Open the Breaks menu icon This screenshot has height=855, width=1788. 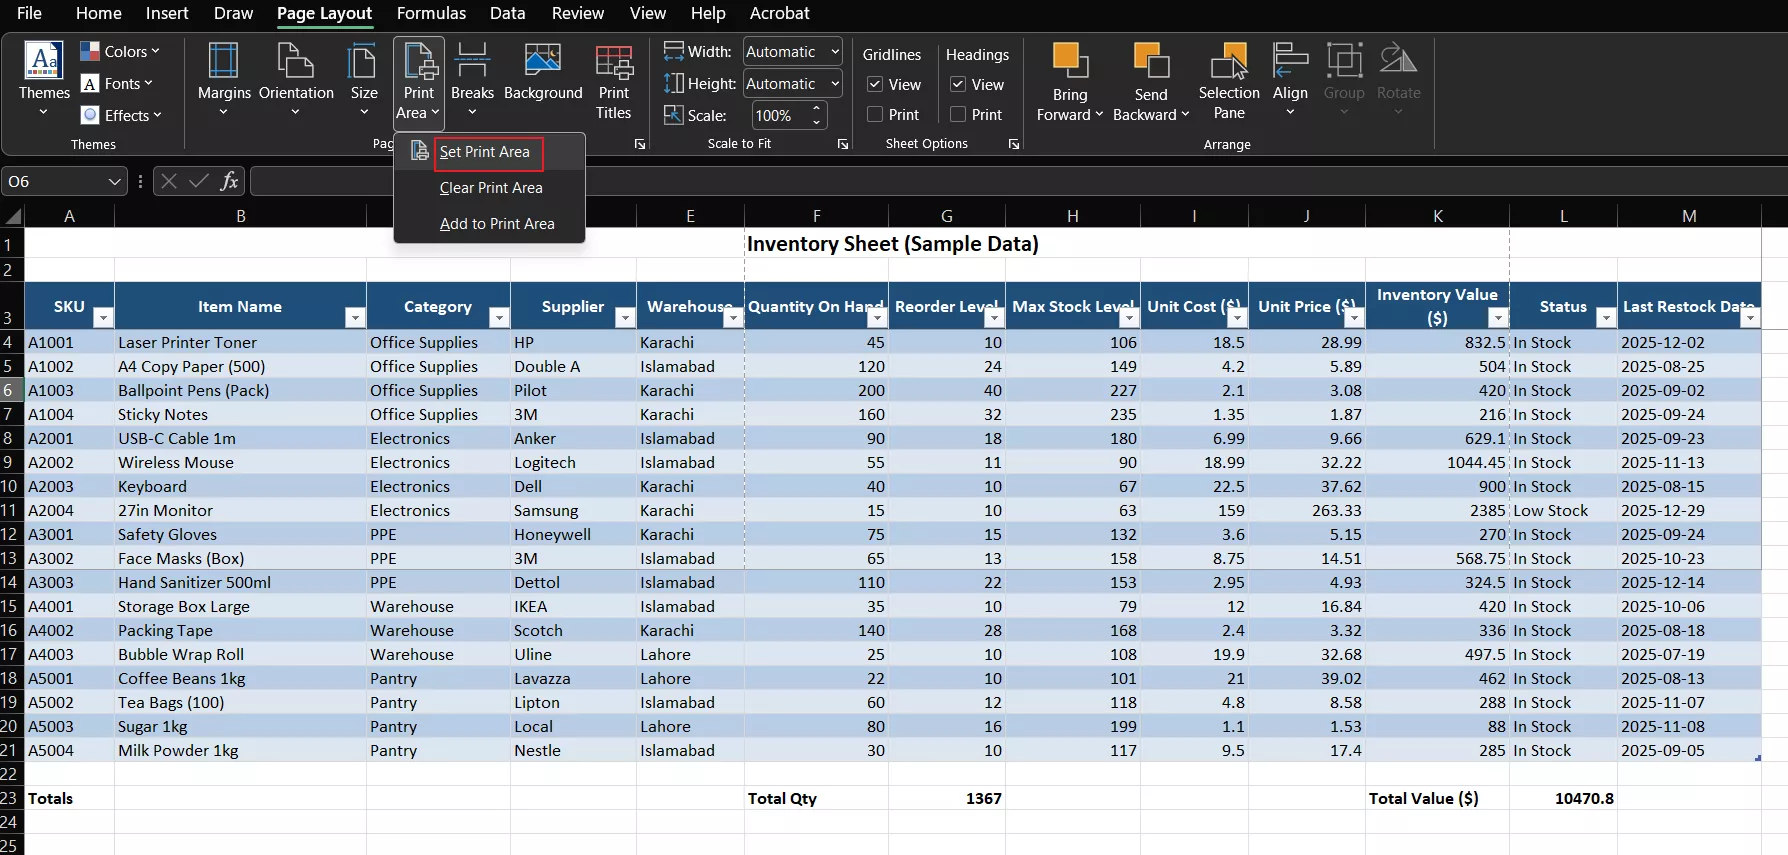(x=472, y=62)
